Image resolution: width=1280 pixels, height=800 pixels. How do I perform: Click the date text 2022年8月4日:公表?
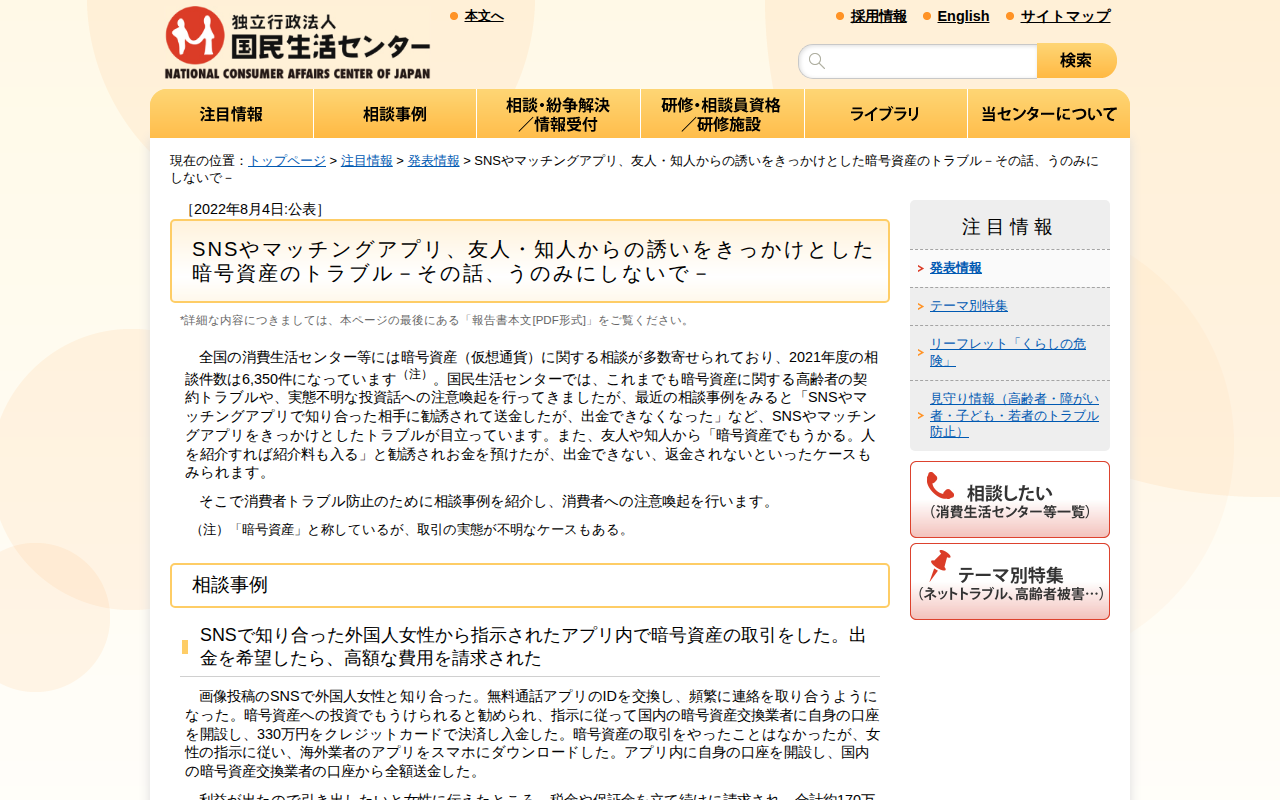(254, 209)
